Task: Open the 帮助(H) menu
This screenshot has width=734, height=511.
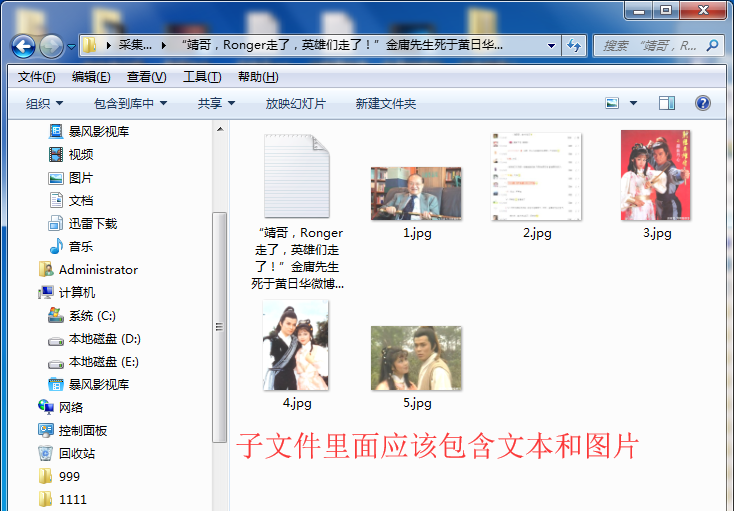Action: click(x=258, y=77)
